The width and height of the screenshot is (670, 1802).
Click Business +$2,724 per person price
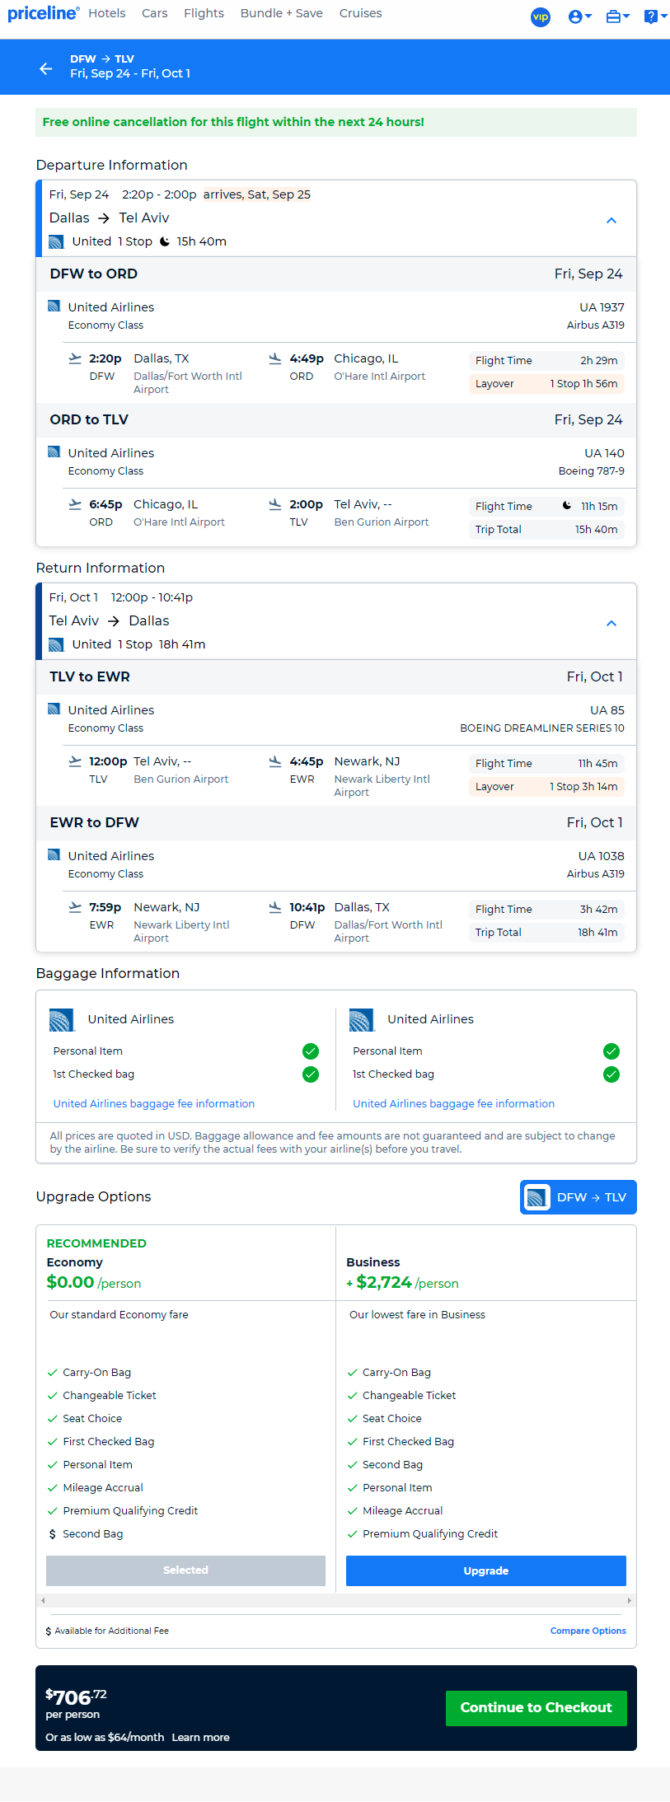(x=402, y=1282)
